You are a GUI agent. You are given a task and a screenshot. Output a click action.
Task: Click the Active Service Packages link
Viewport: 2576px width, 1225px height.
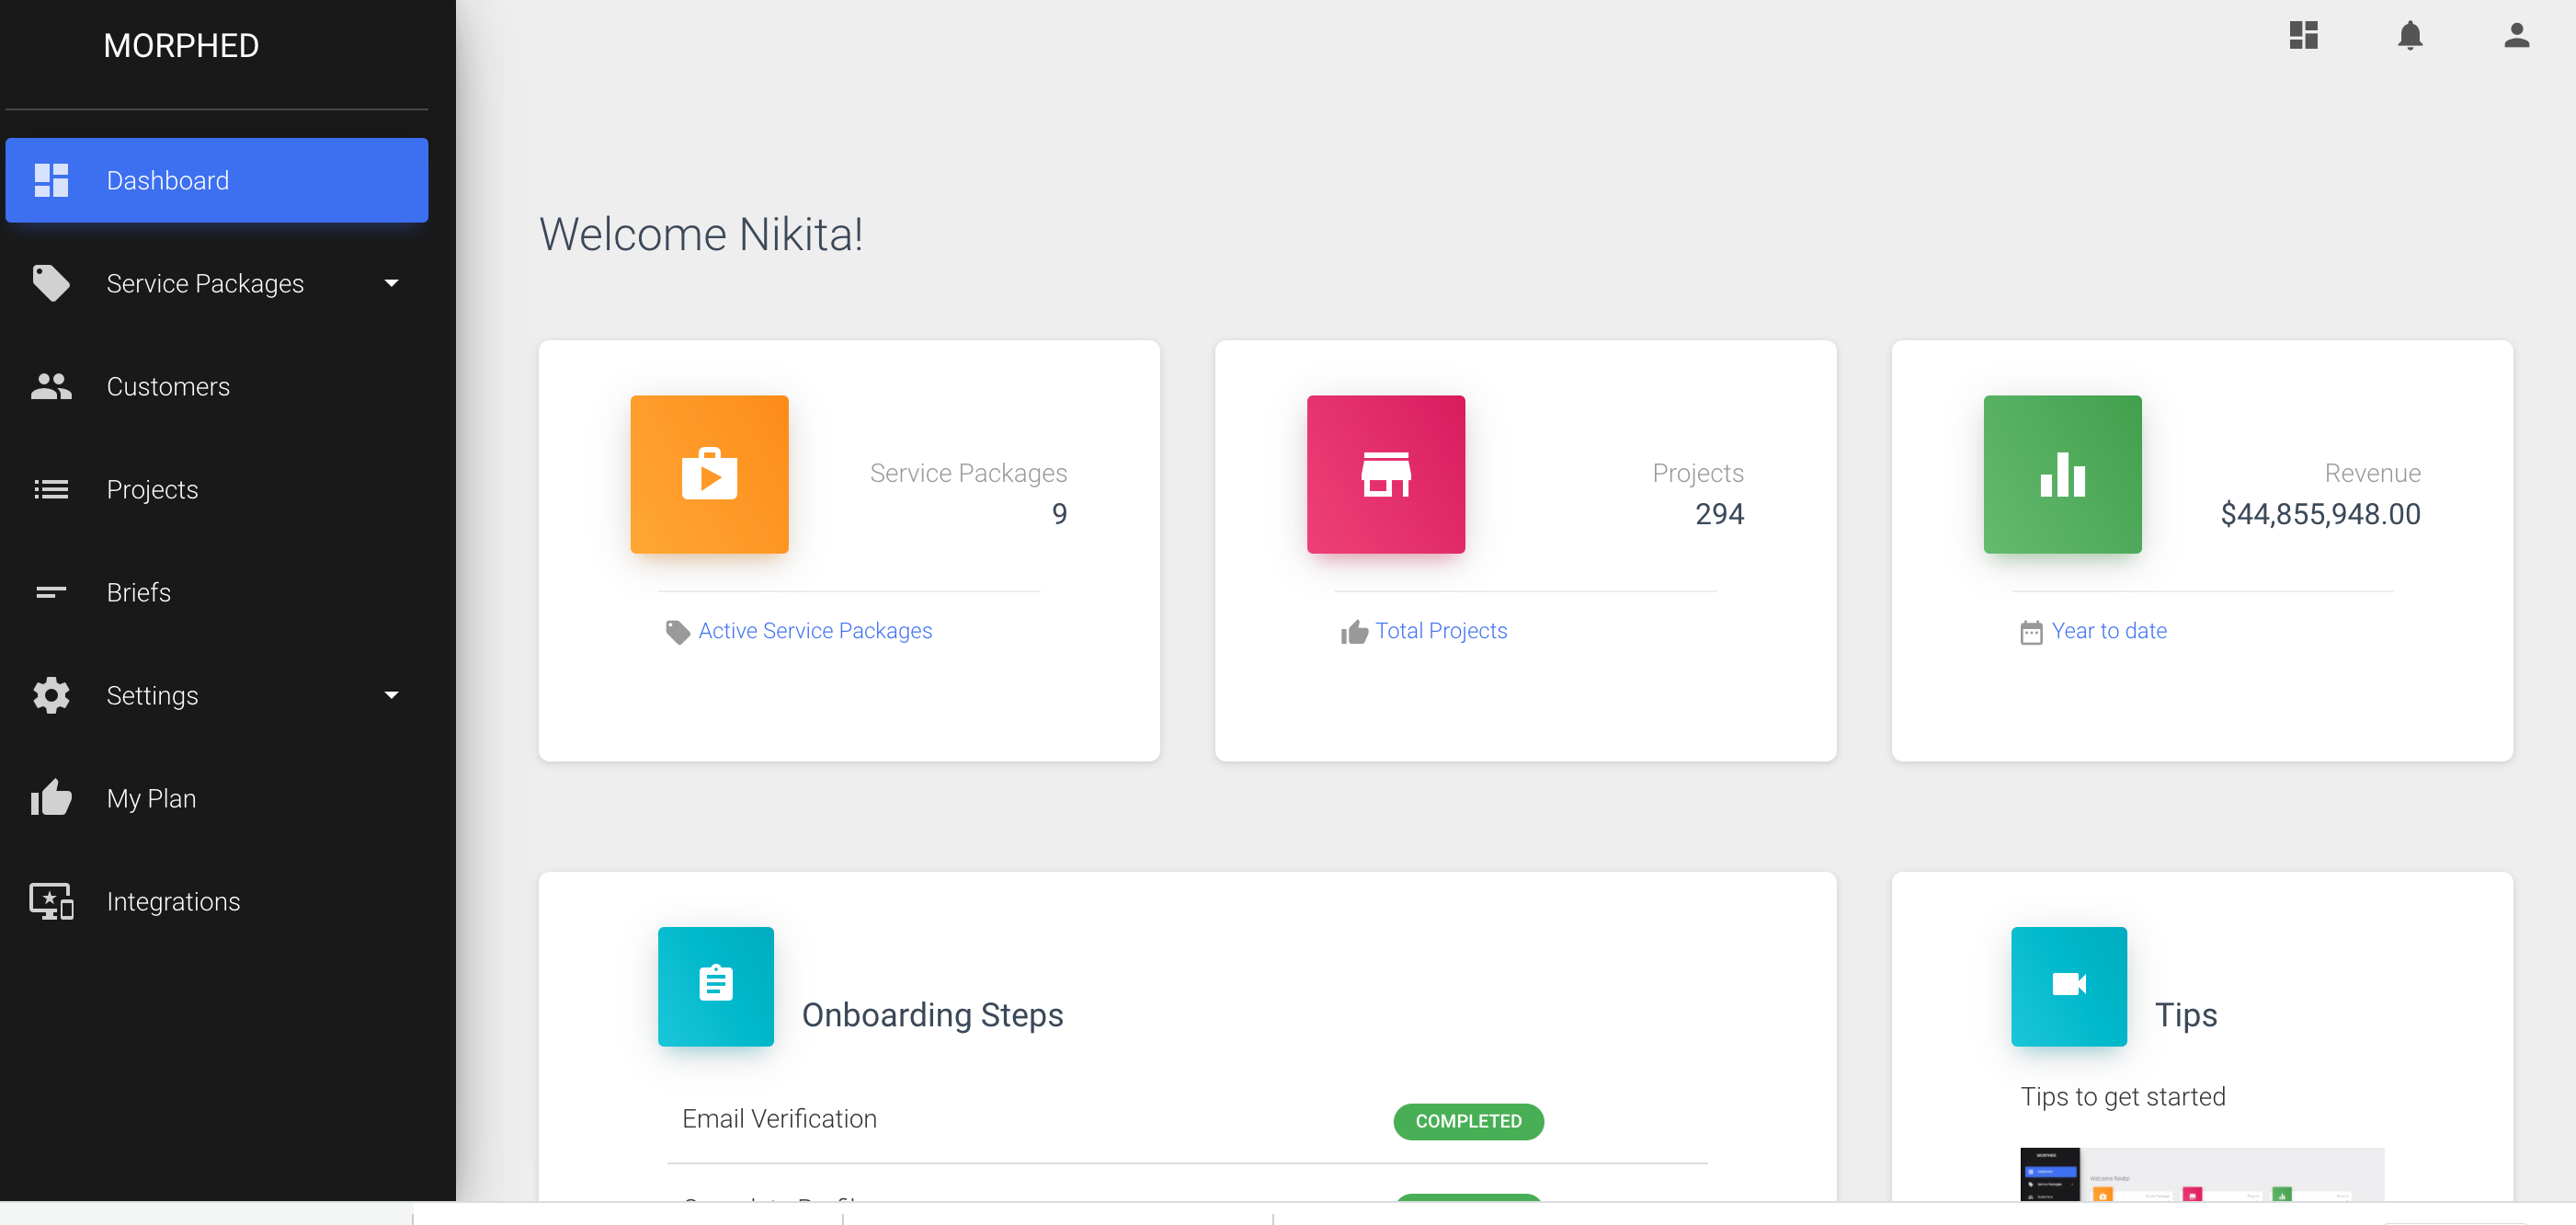pyautogui.click(x=814, y=631)
